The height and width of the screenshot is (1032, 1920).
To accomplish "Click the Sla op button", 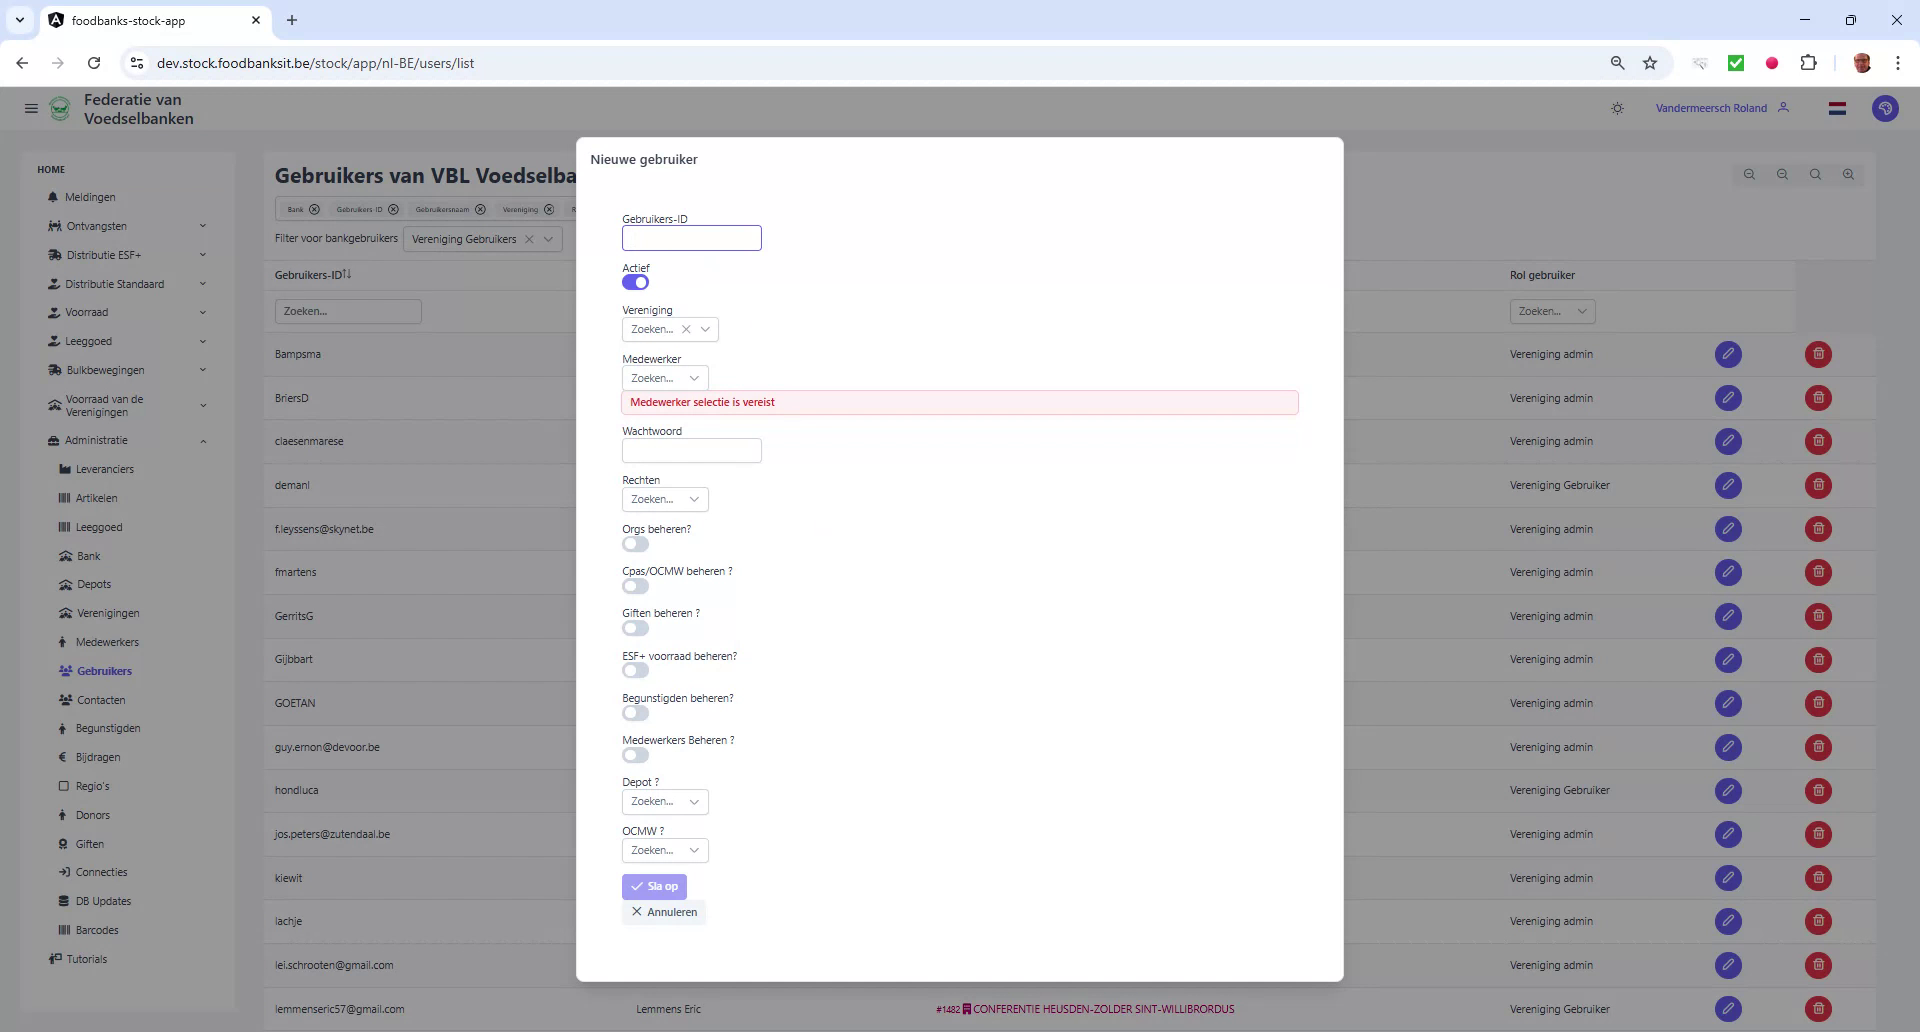I will pos(654,886).
